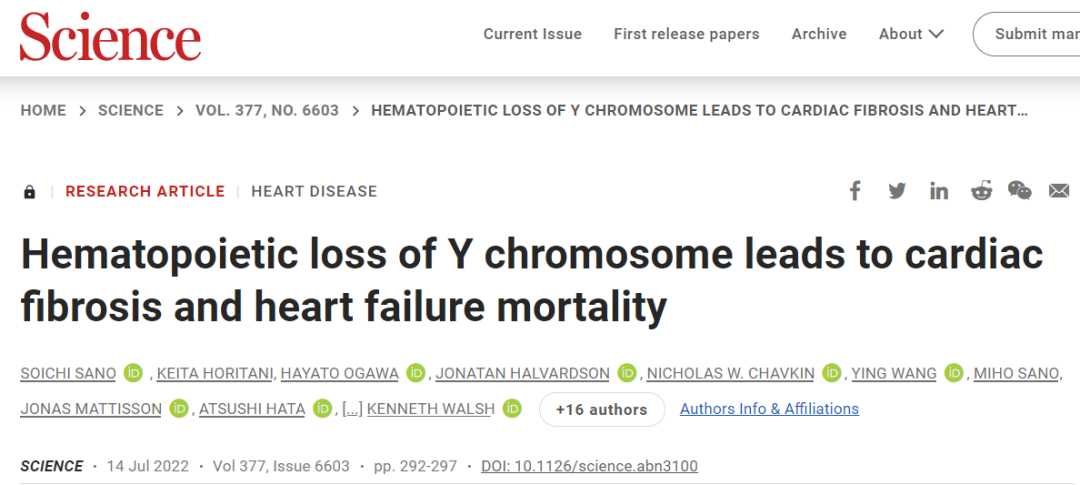
Task: Share article on Twitter icon
Action: 897,191
